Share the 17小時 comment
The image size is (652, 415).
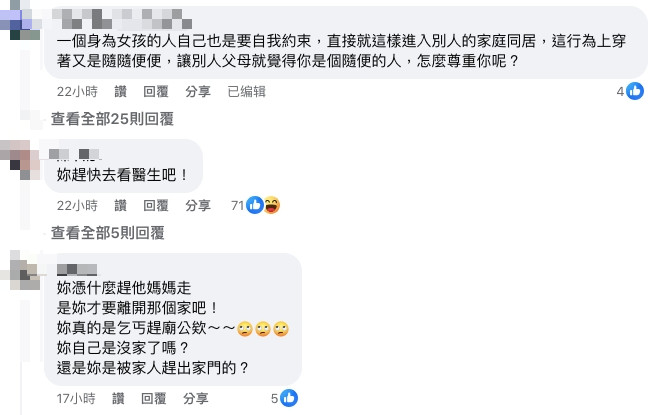pos(195,399)
